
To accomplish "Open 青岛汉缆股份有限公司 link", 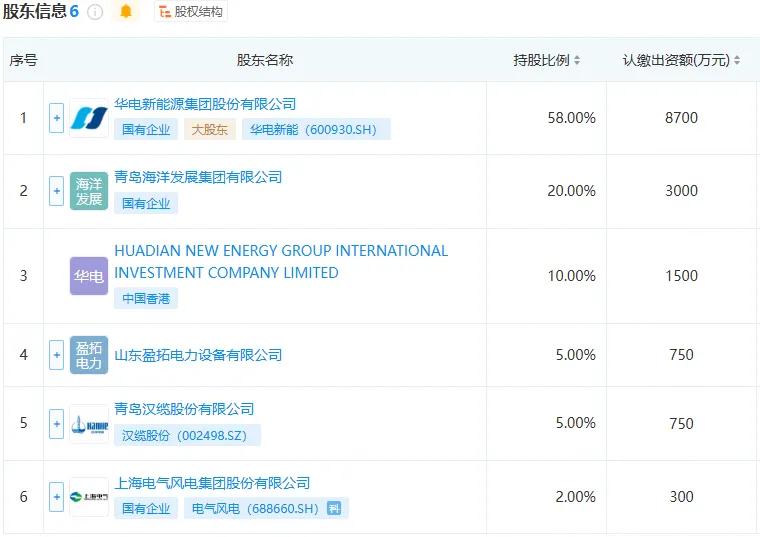I will [x=184, y=409].
